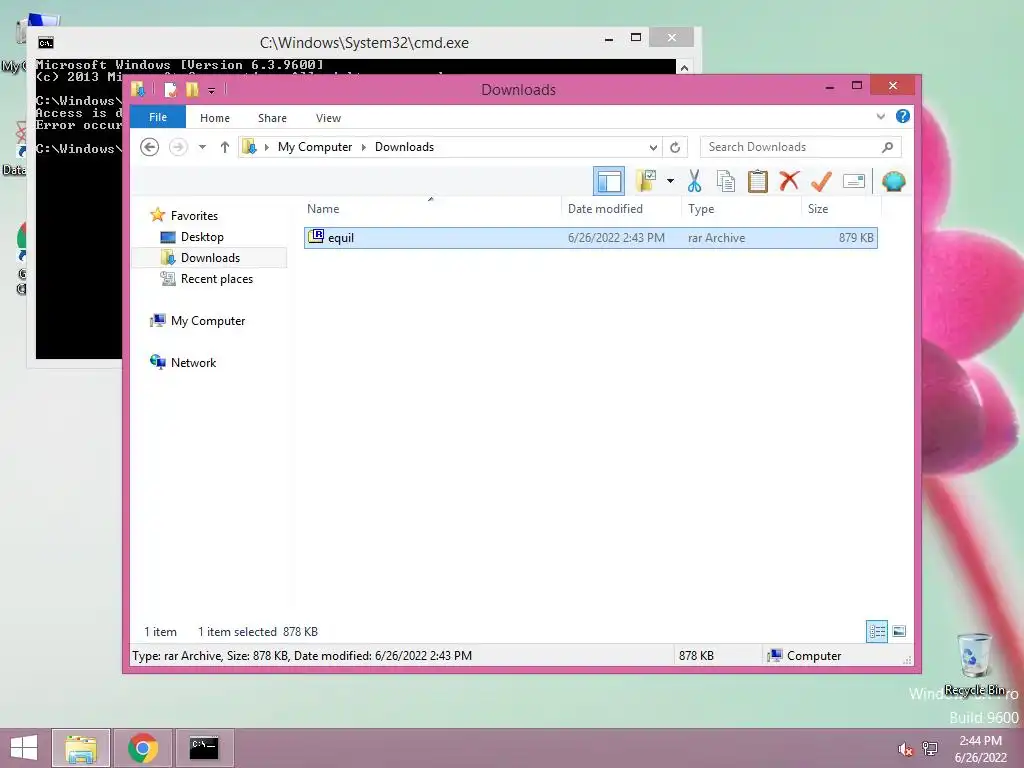
Task: Click the cmd.exe window system icon
Action: point(46,43)
